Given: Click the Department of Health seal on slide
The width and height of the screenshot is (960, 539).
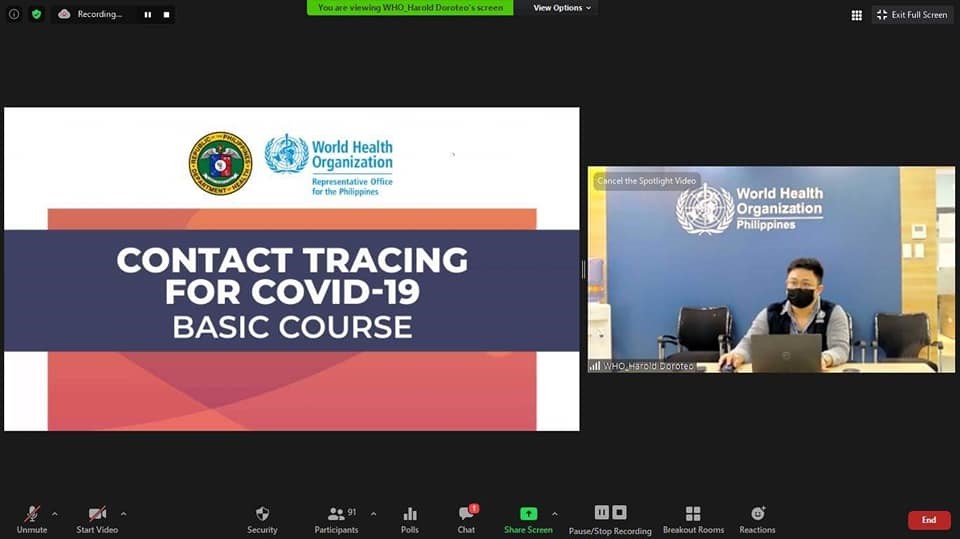Looking at the screenshot, I should pyautogui.click(x=220, y=163).
